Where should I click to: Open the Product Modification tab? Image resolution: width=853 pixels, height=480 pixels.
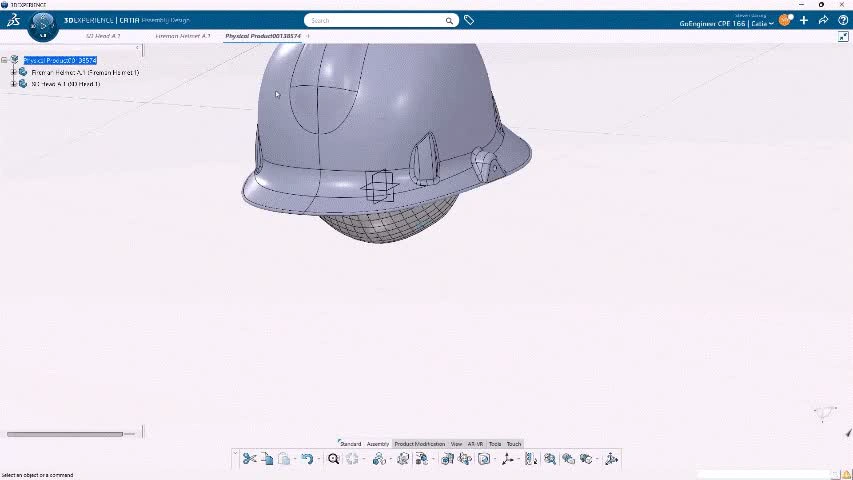click(419, 444)
